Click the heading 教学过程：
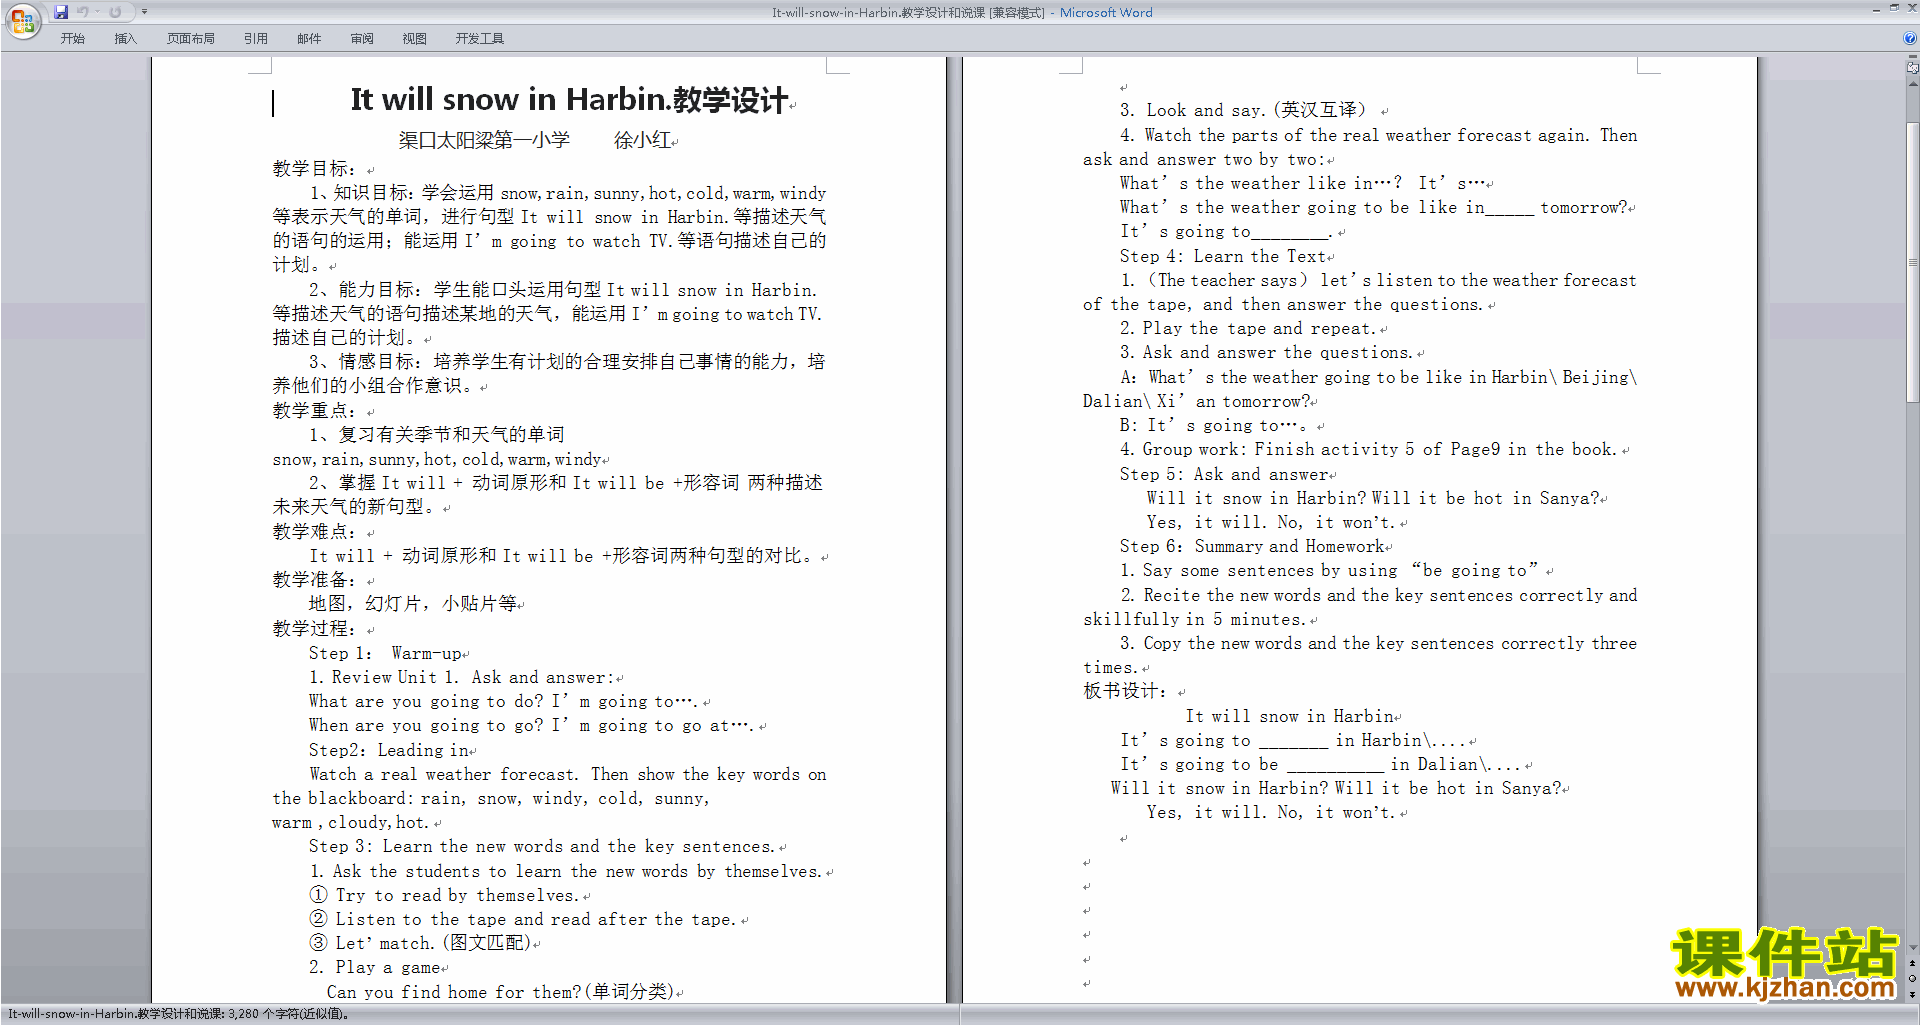This screenshot has width=1920, height=1025. coord(314,629)
